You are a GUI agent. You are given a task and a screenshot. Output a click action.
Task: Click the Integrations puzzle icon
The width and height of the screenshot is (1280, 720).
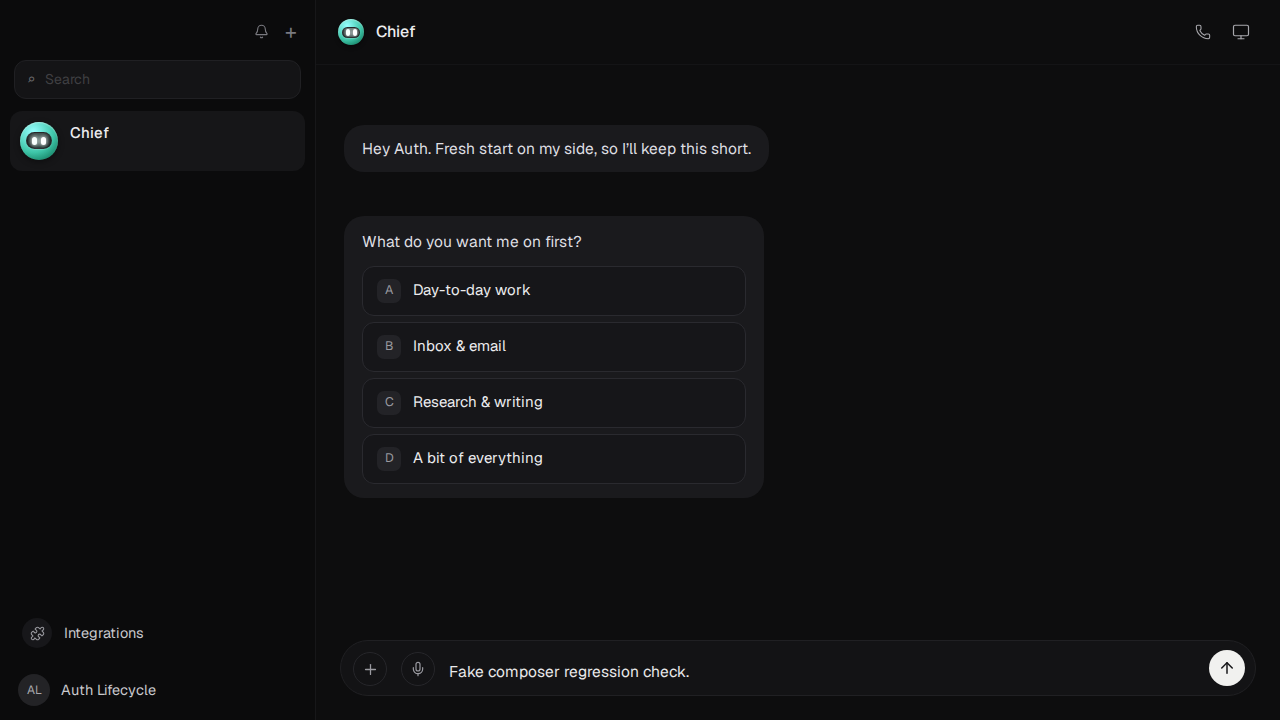(x=37, y=633)
